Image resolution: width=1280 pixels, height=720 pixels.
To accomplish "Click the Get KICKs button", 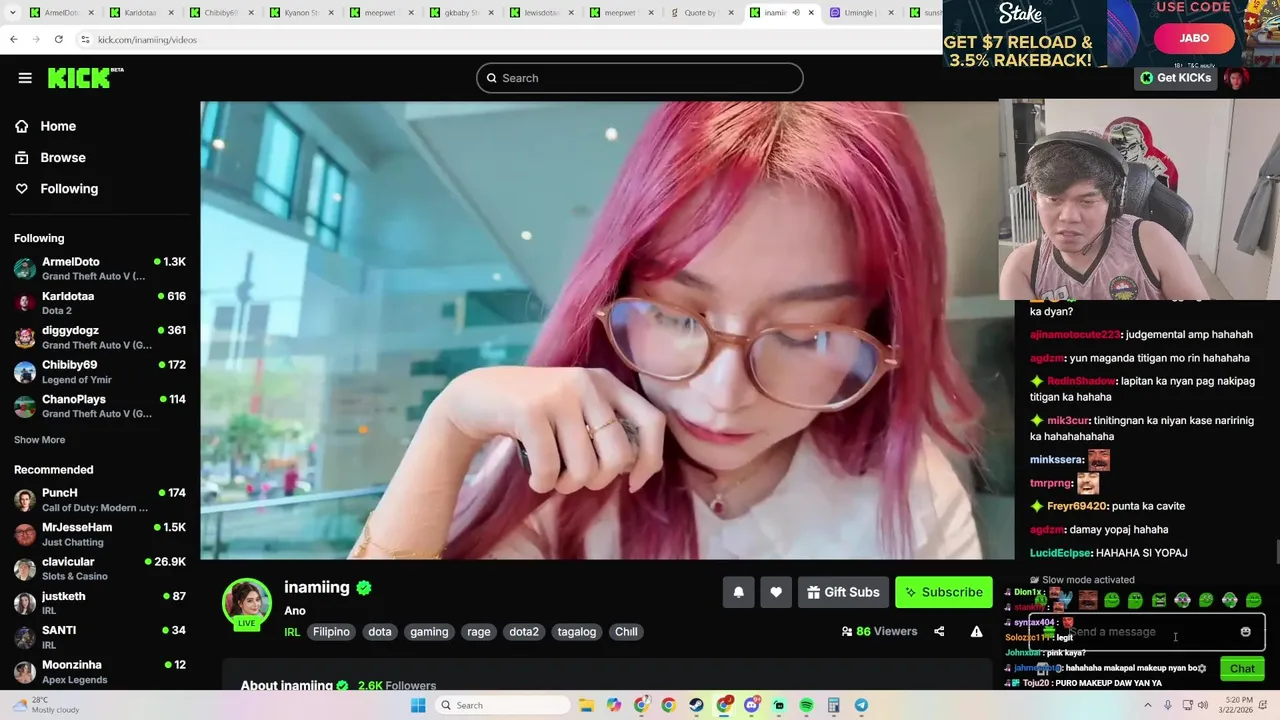I will pyautogui.click(x=1177, y=78).
